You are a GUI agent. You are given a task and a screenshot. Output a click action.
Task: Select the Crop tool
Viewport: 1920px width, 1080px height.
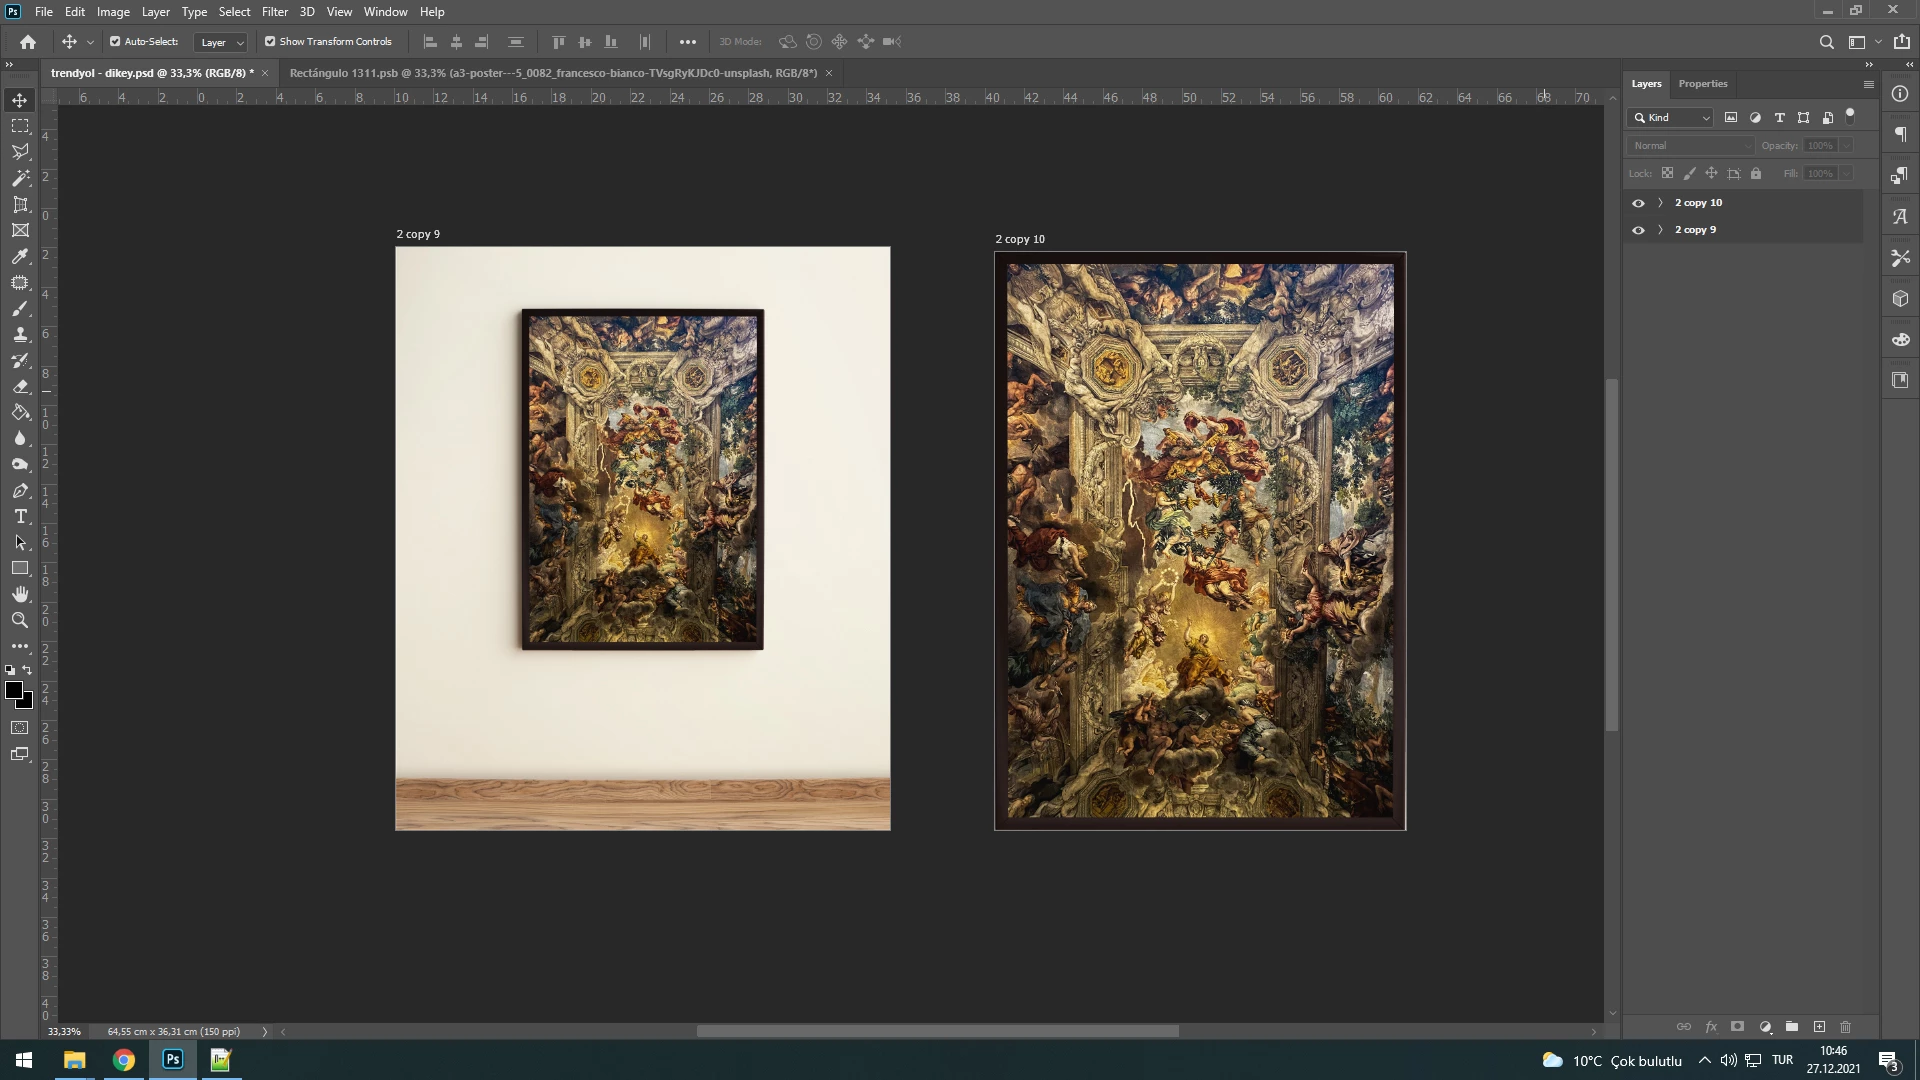pyautogui.click(x=20, y=204)
